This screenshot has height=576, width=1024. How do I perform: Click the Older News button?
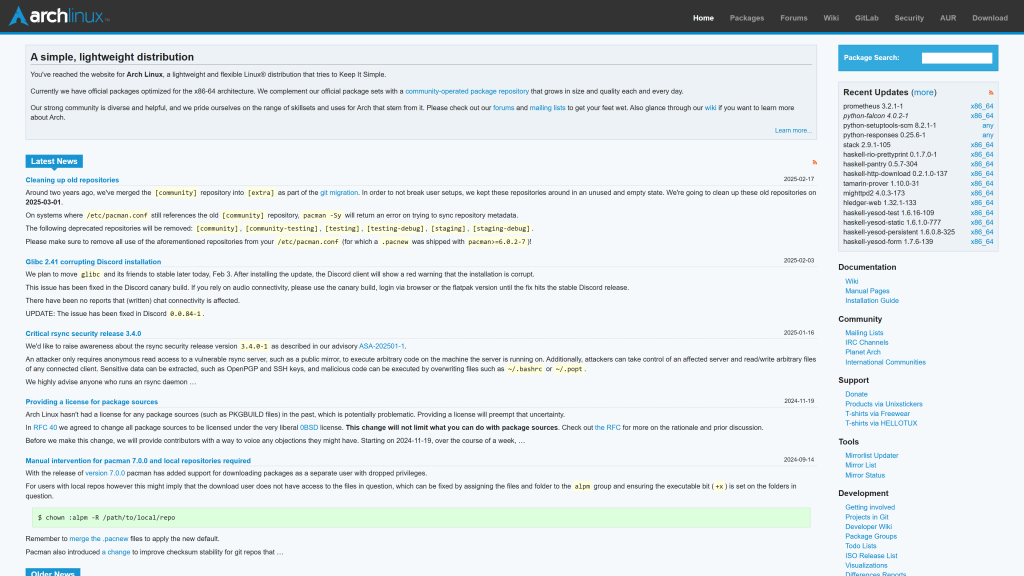point(53,573)
